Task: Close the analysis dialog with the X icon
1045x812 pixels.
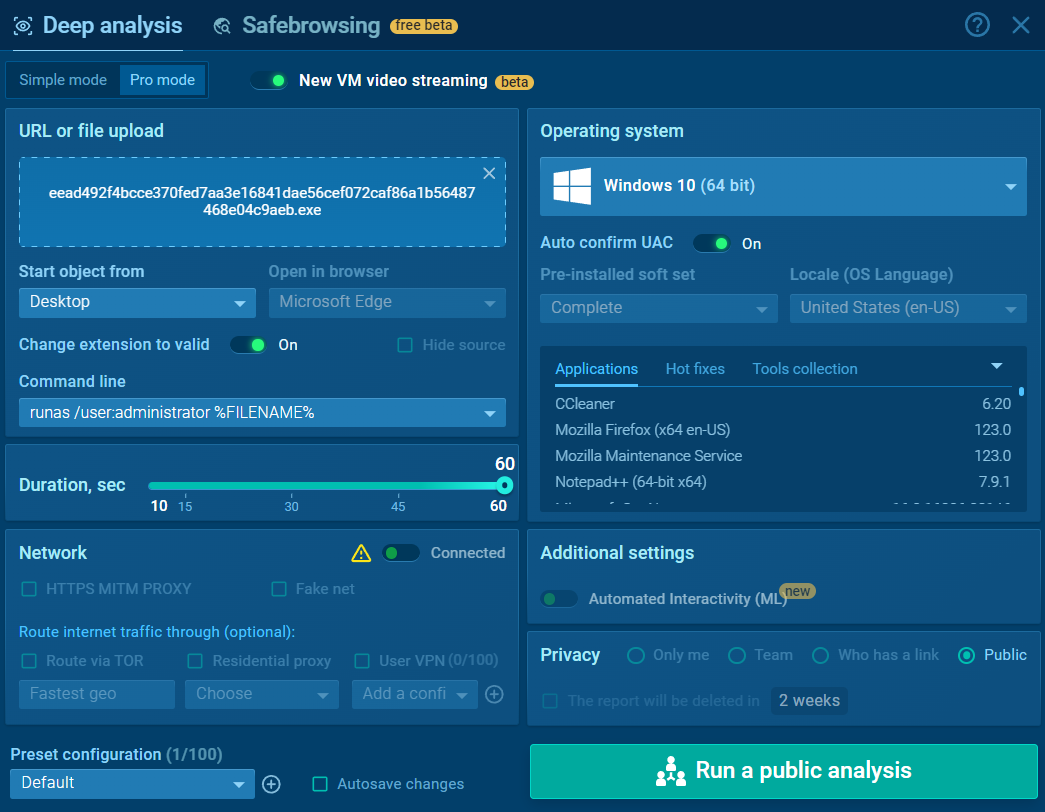Action: pyautogui.click(x=1020, y=25)
